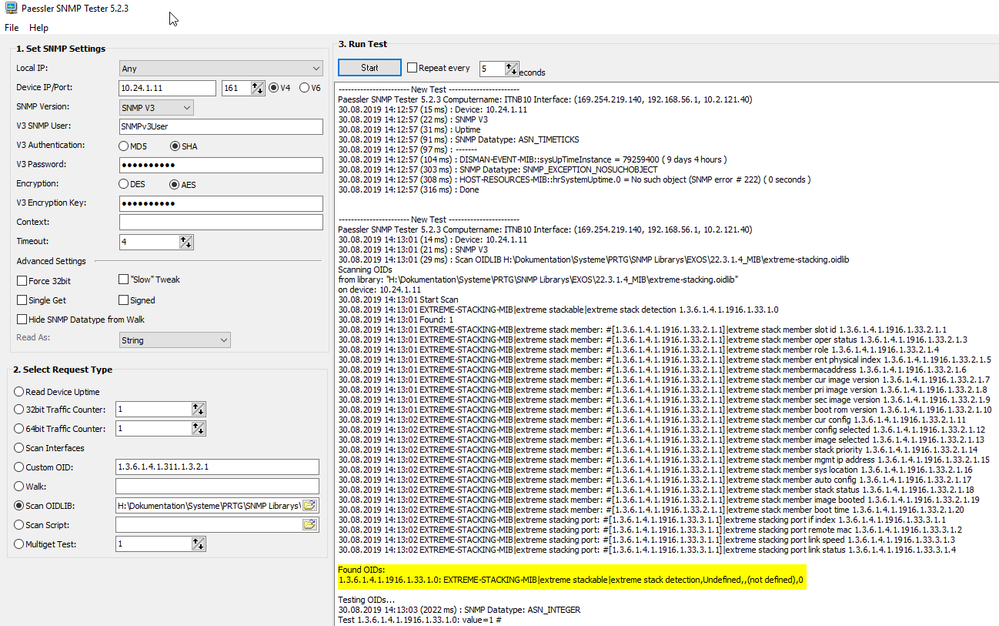Select the V4 radio button

coord(274,88)
